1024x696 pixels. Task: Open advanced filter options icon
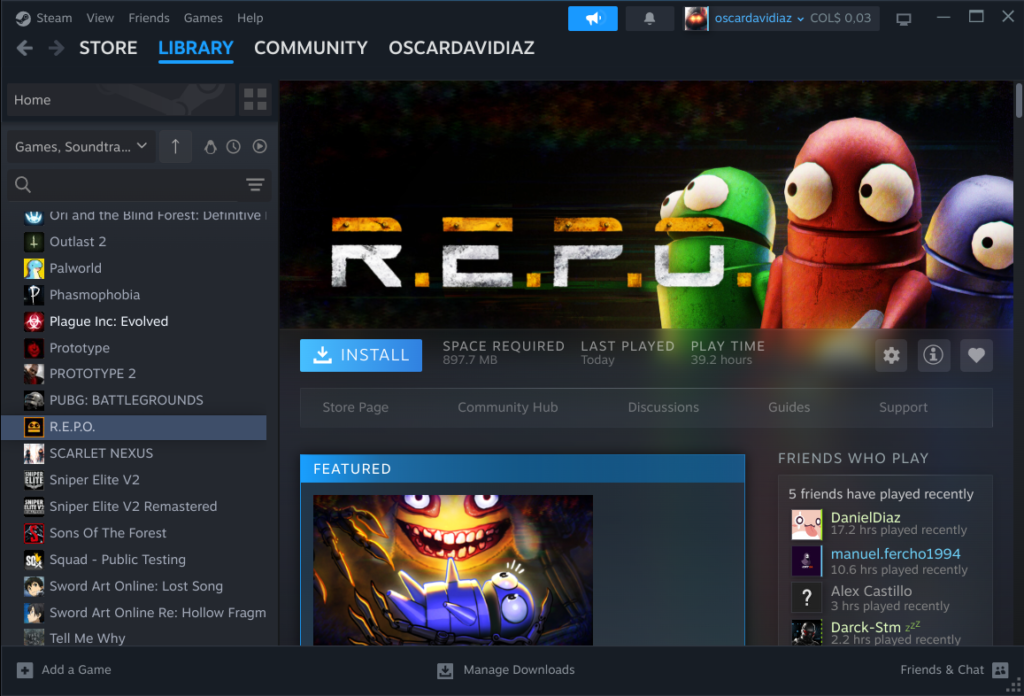click(255, 185)
